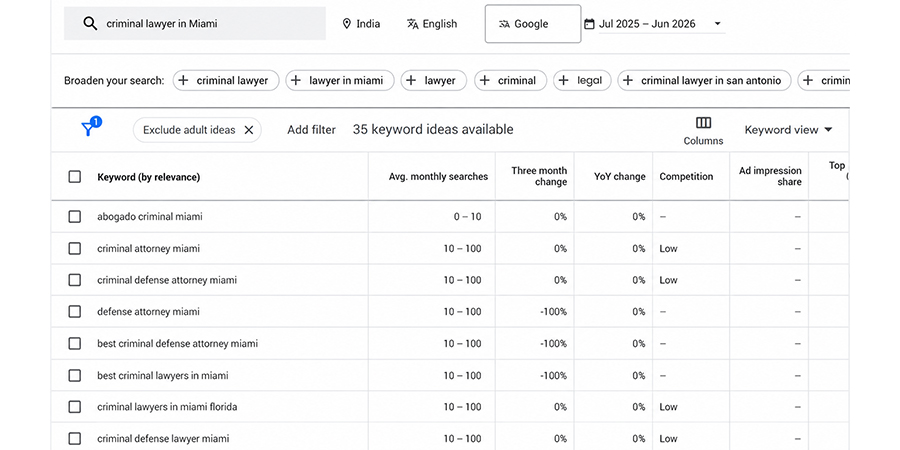Click the 'abogado criminal miami' keyword

(150, 217)
